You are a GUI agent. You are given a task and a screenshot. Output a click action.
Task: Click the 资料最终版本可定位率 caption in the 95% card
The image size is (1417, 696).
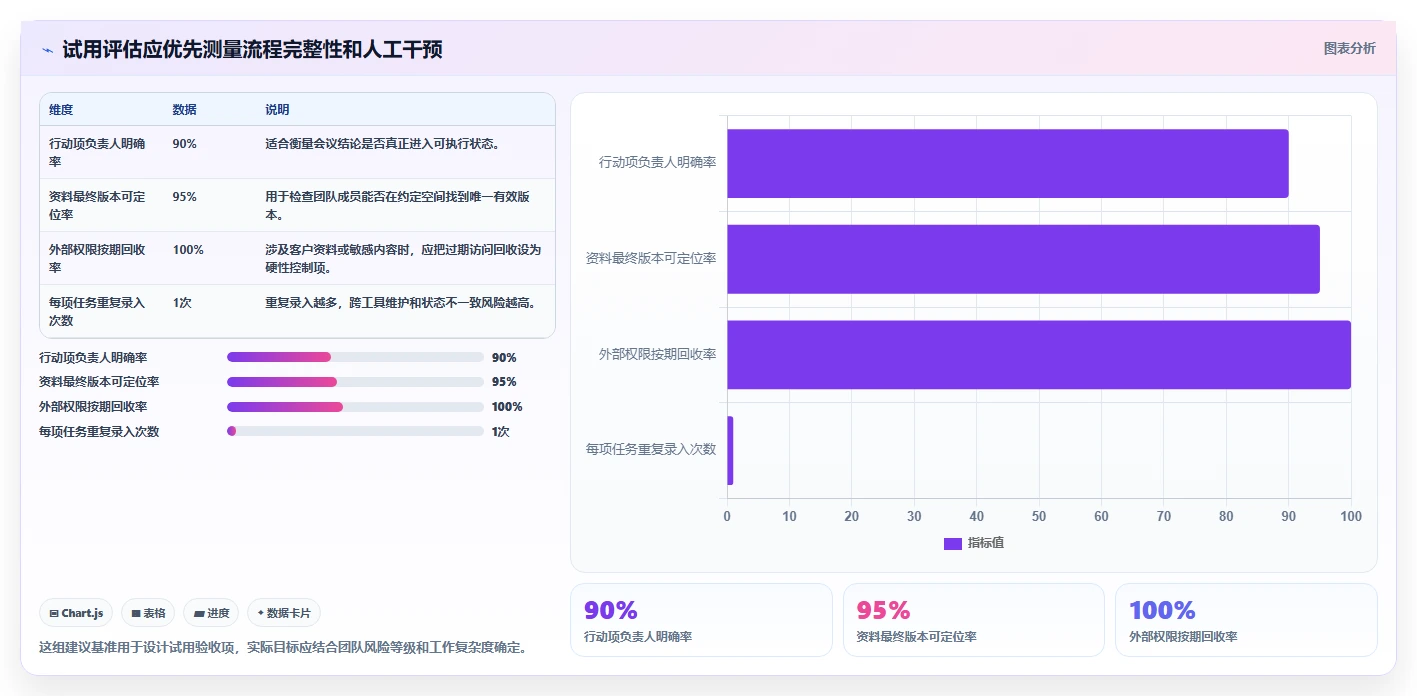tap(917, 636)
